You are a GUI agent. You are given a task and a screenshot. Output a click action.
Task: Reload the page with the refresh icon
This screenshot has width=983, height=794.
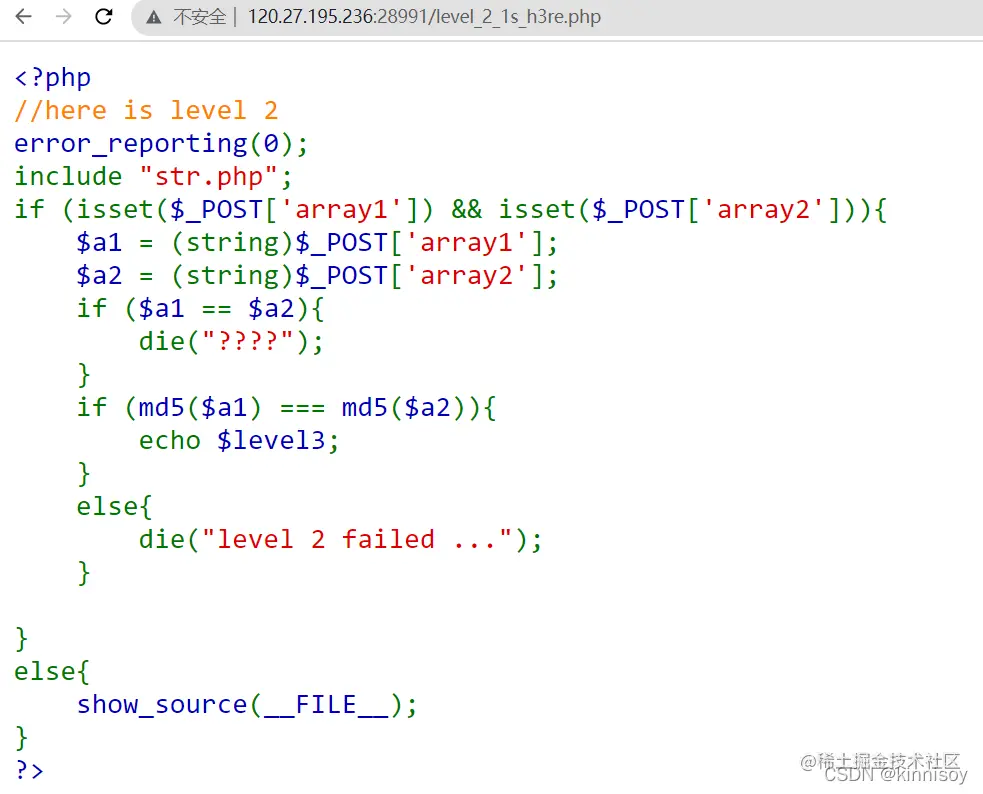pos(103,16)
